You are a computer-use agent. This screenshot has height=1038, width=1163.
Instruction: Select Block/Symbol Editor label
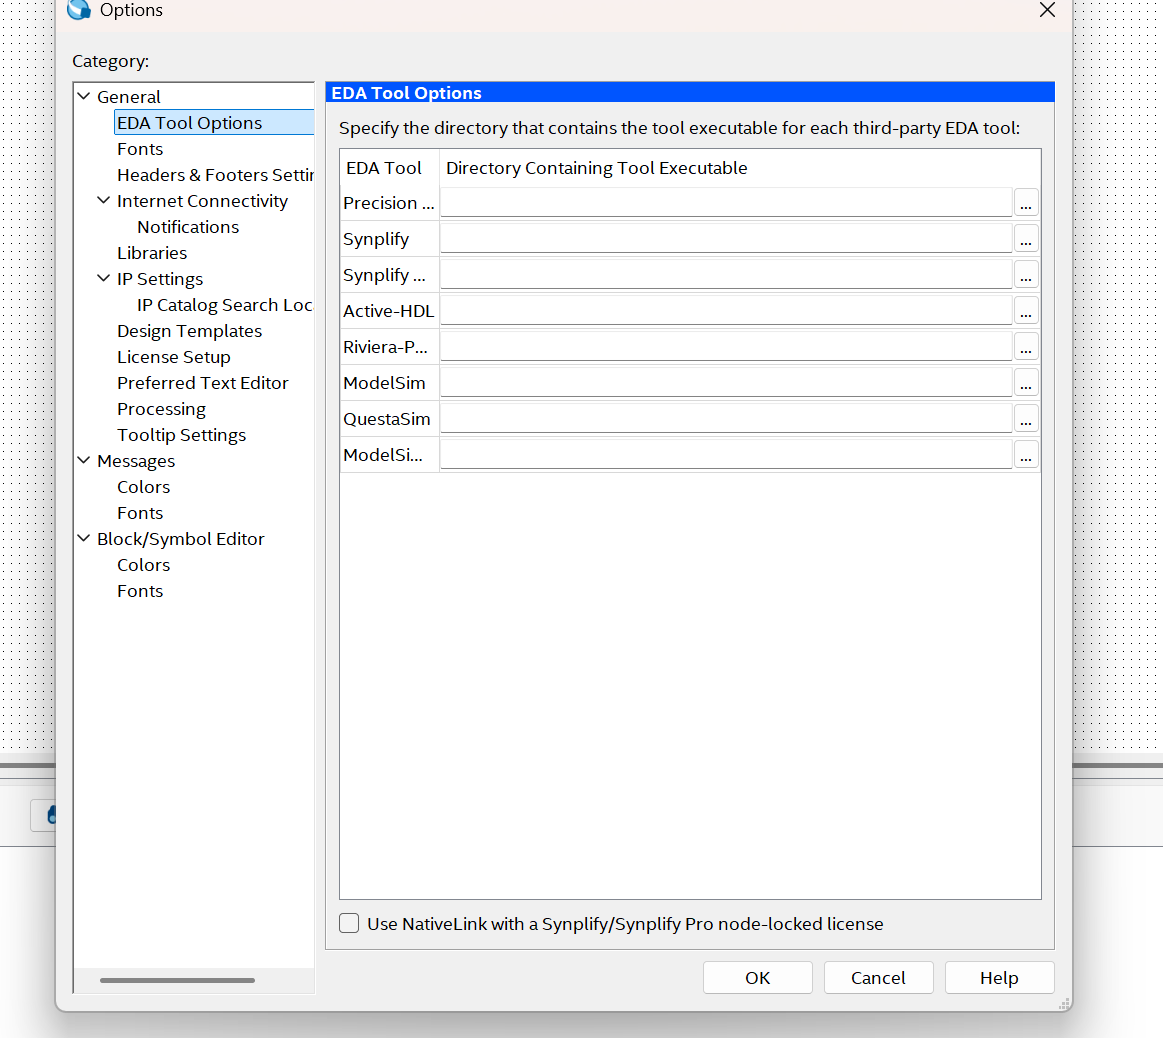tap(181, 539)
